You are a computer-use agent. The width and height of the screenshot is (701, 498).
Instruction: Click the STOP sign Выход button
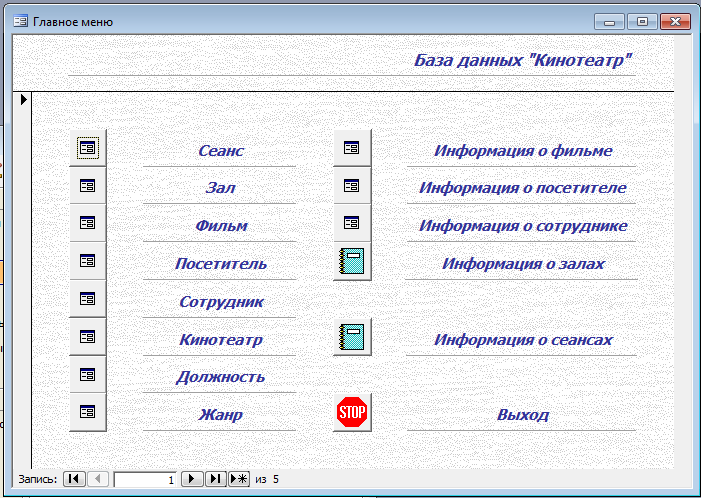352,412
